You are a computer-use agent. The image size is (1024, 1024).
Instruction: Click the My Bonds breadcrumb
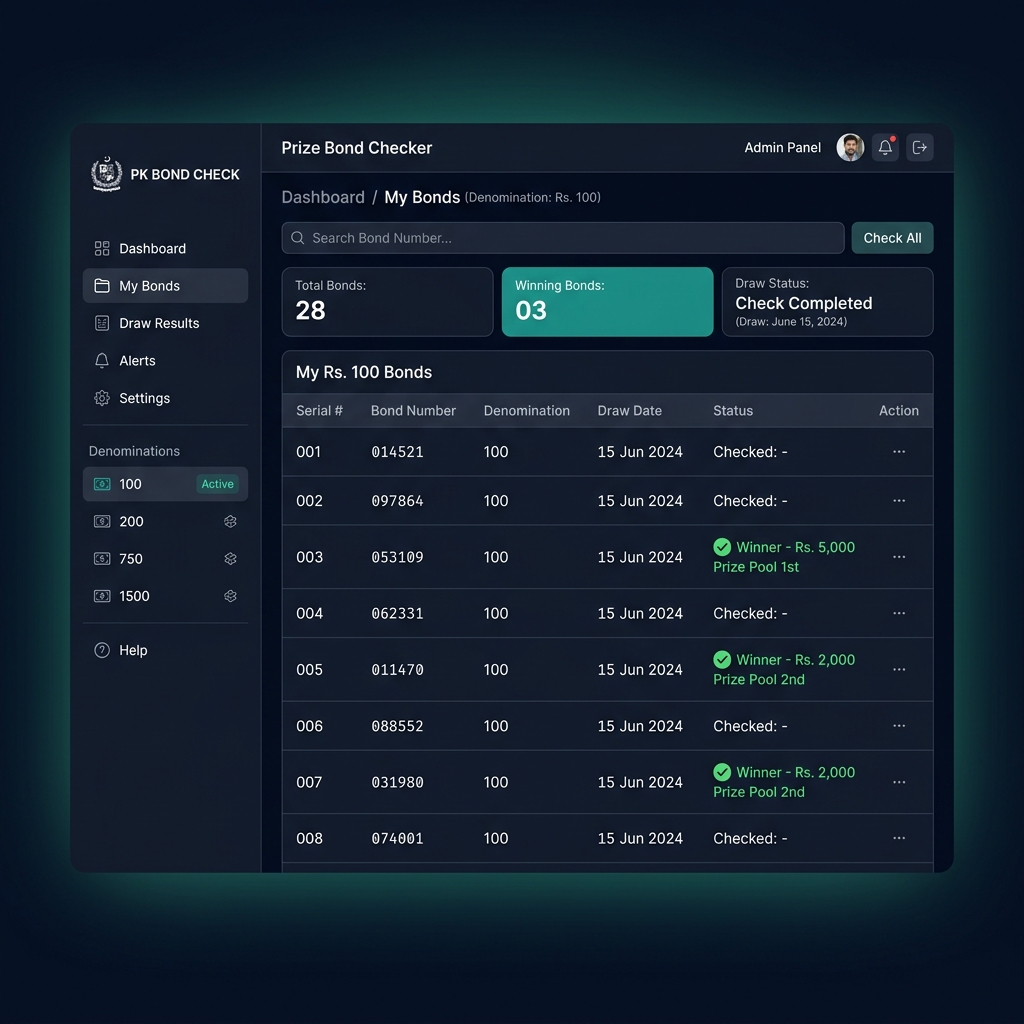click(x=422, y=197)
